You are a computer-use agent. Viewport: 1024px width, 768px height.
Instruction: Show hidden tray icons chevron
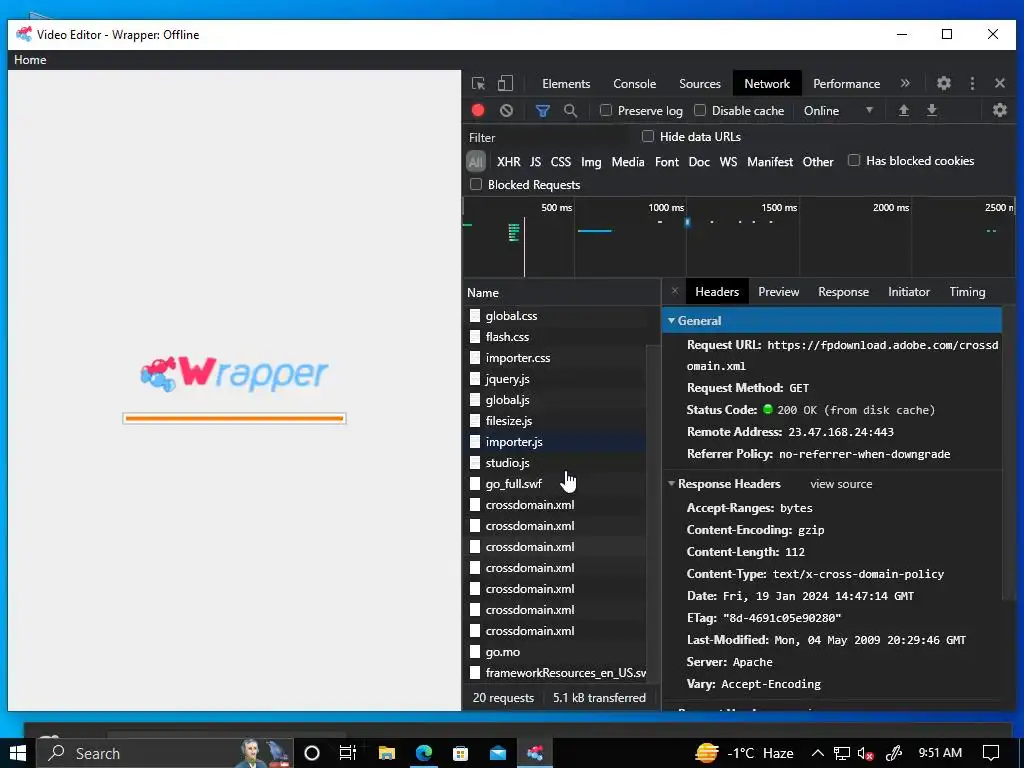pos(818,753)
